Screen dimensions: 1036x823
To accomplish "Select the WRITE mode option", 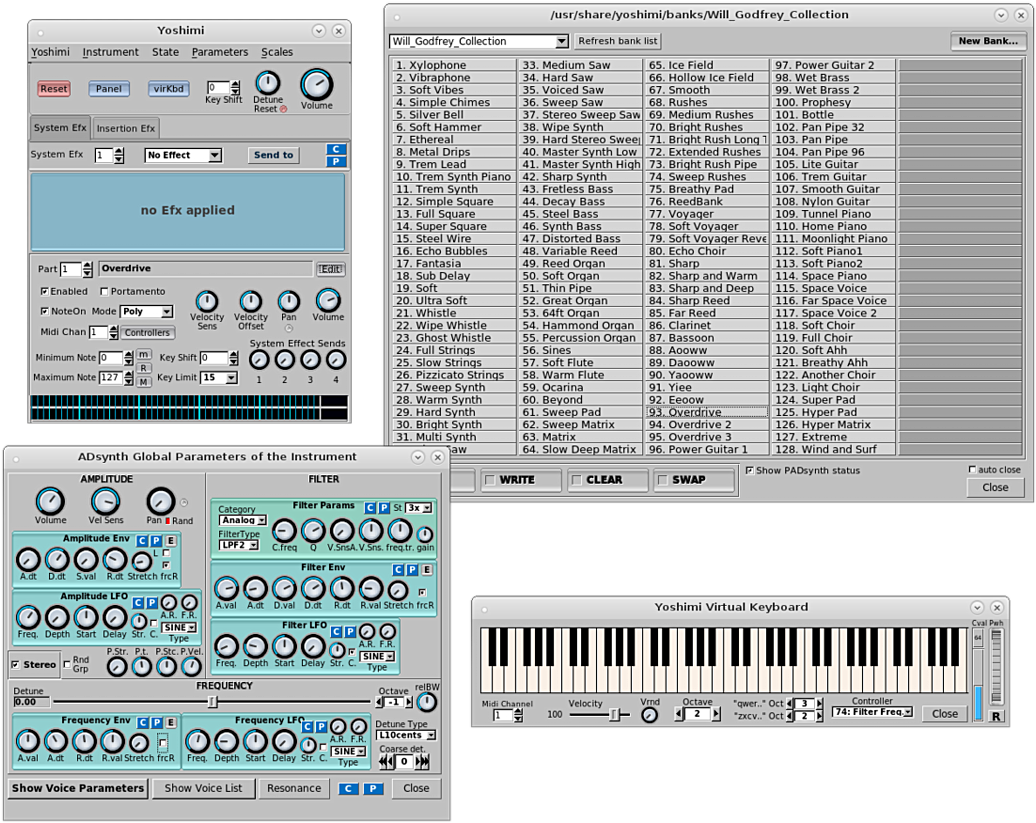I will tap(521, 480).
